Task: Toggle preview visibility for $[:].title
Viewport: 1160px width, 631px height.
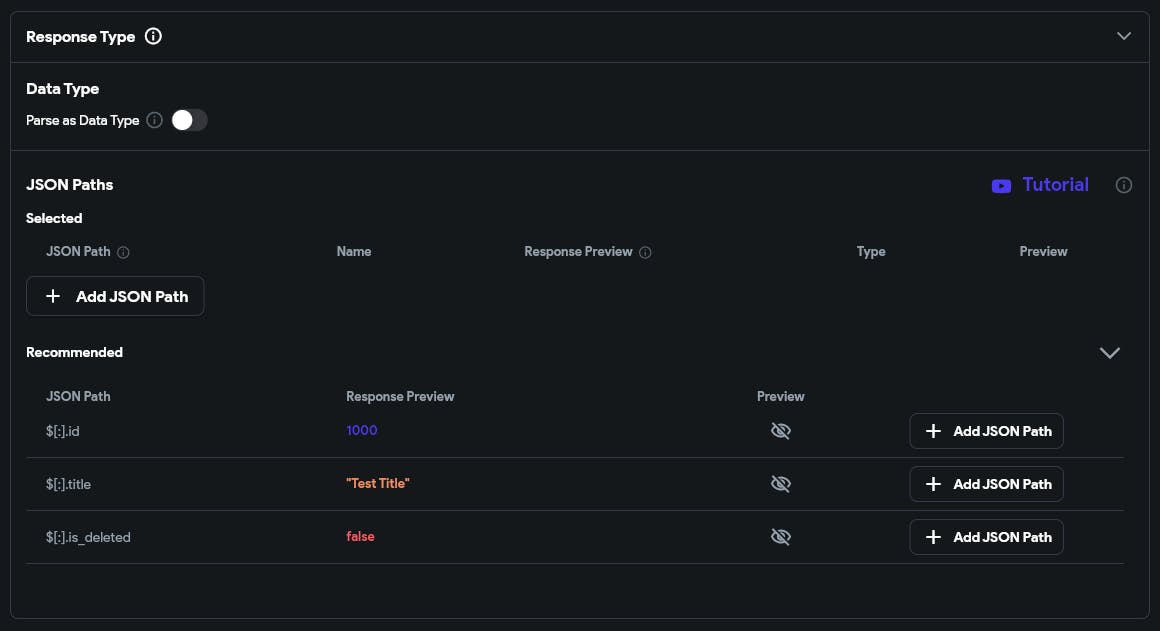Action: pos(781,484)
